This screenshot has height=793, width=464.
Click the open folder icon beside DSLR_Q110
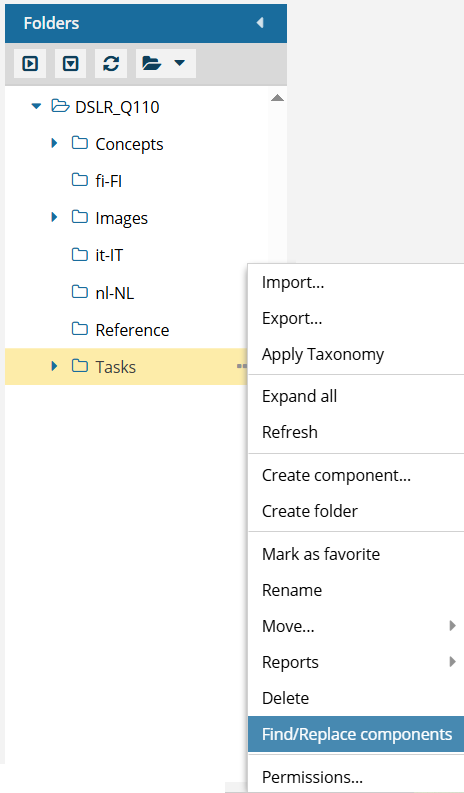pos(60,106)
